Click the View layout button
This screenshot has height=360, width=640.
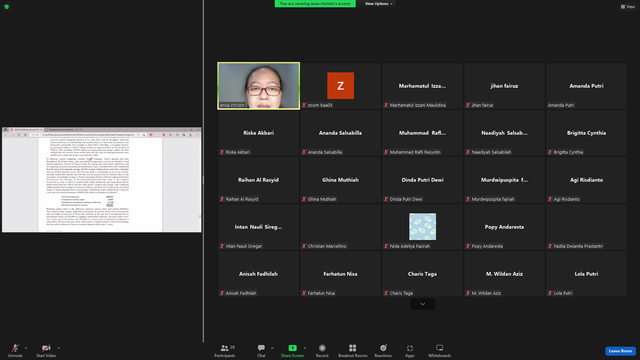(628, 7)
